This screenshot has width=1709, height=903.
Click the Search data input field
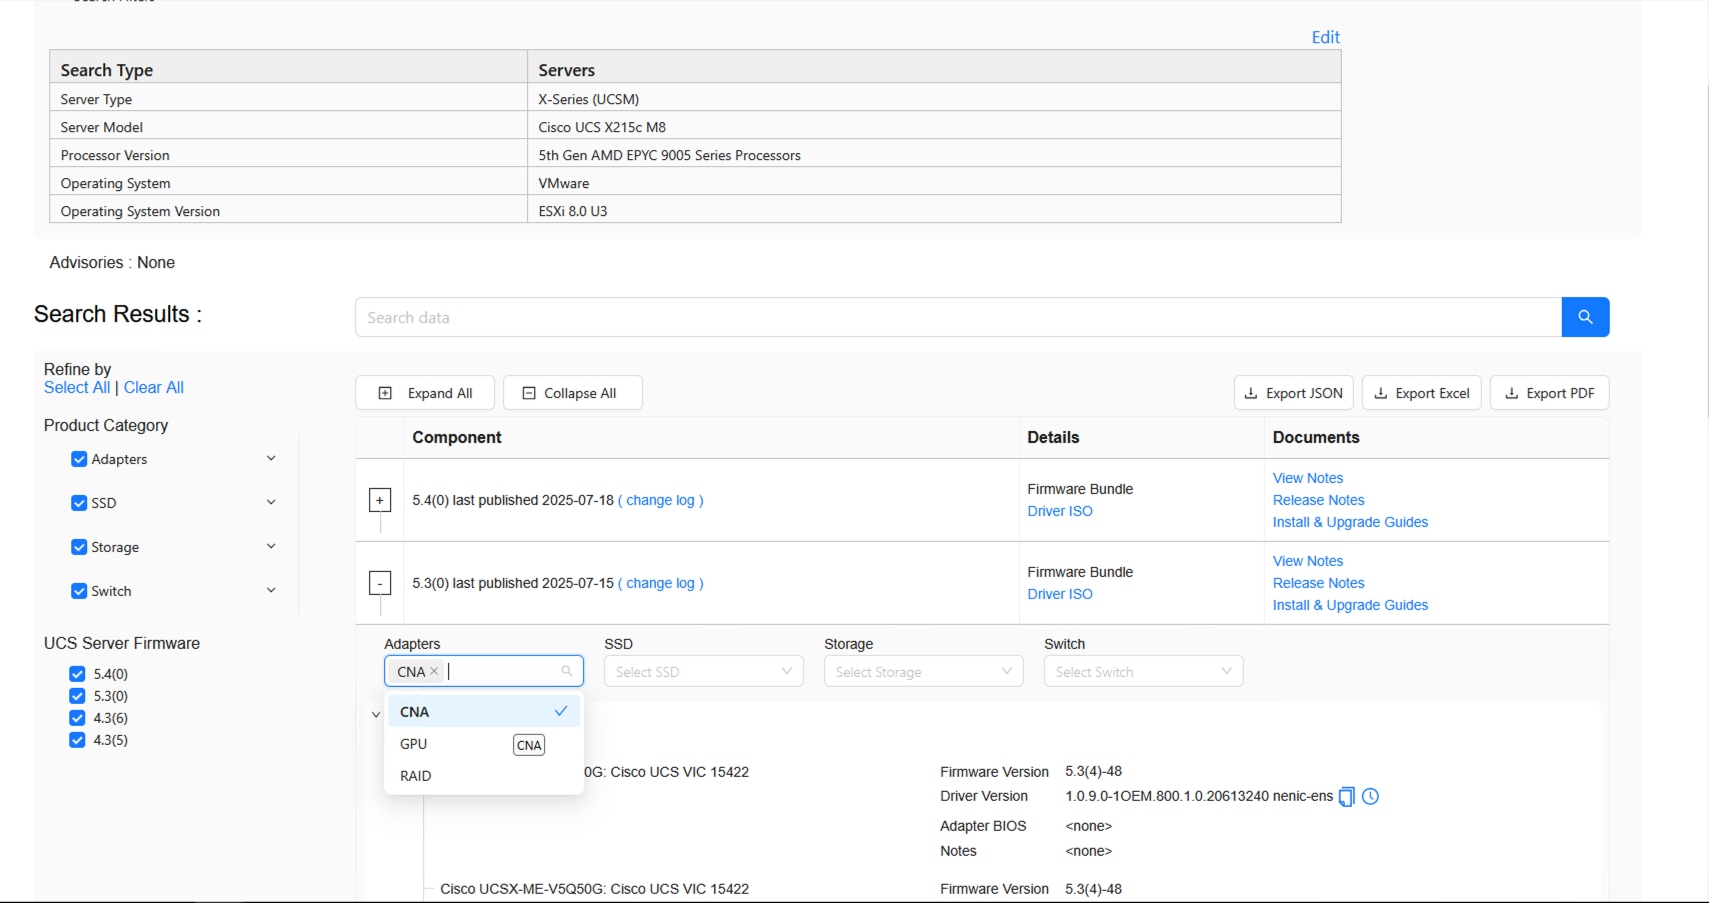click(957, 317)
